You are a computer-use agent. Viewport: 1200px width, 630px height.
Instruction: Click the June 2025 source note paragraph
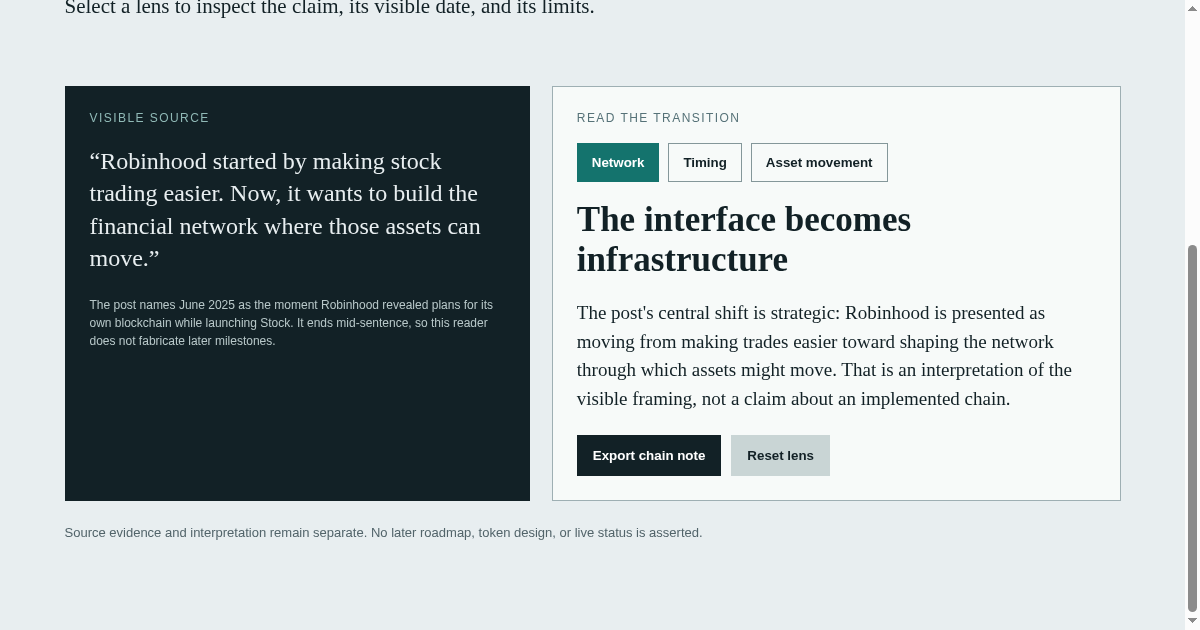click(291, 323)
